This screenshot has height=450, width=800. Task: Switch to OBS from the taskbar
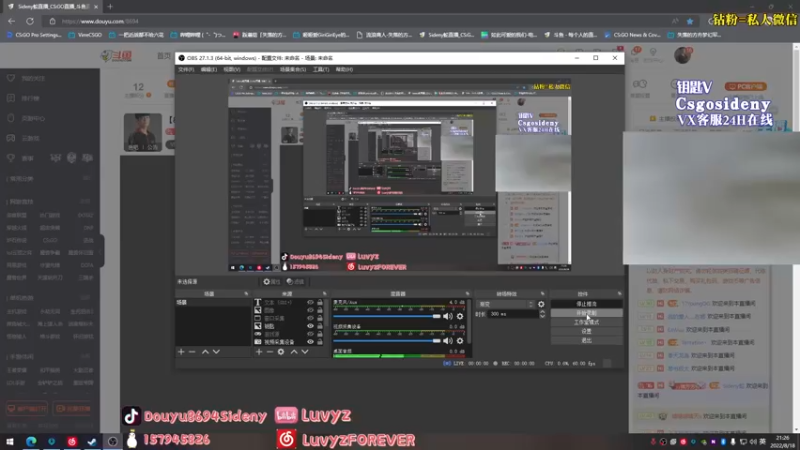pyautogui.click(x=112, y=441)
